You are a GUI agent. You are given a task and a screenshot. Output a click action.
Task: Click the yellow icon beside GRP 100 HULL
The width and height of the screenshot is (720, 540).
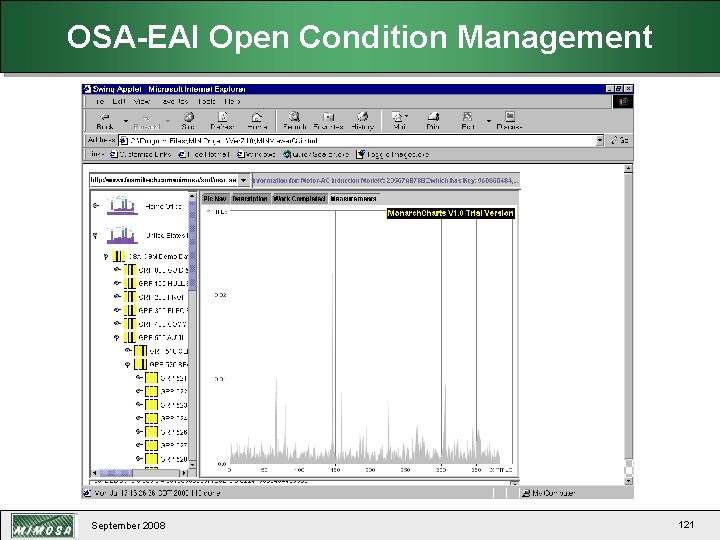tap(130, 283)
